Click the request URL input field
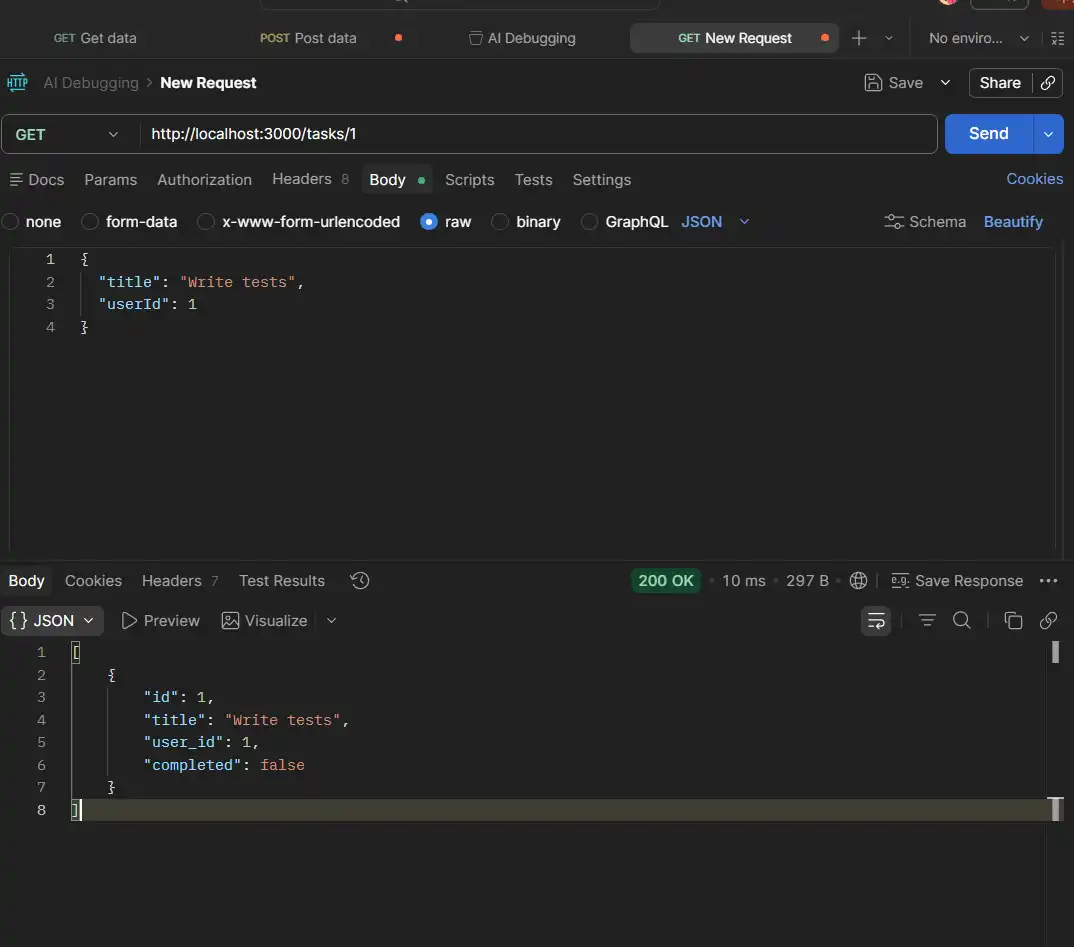Image resolution: width=1074 pixels, height=947 pixels. (x=538, y=134)
